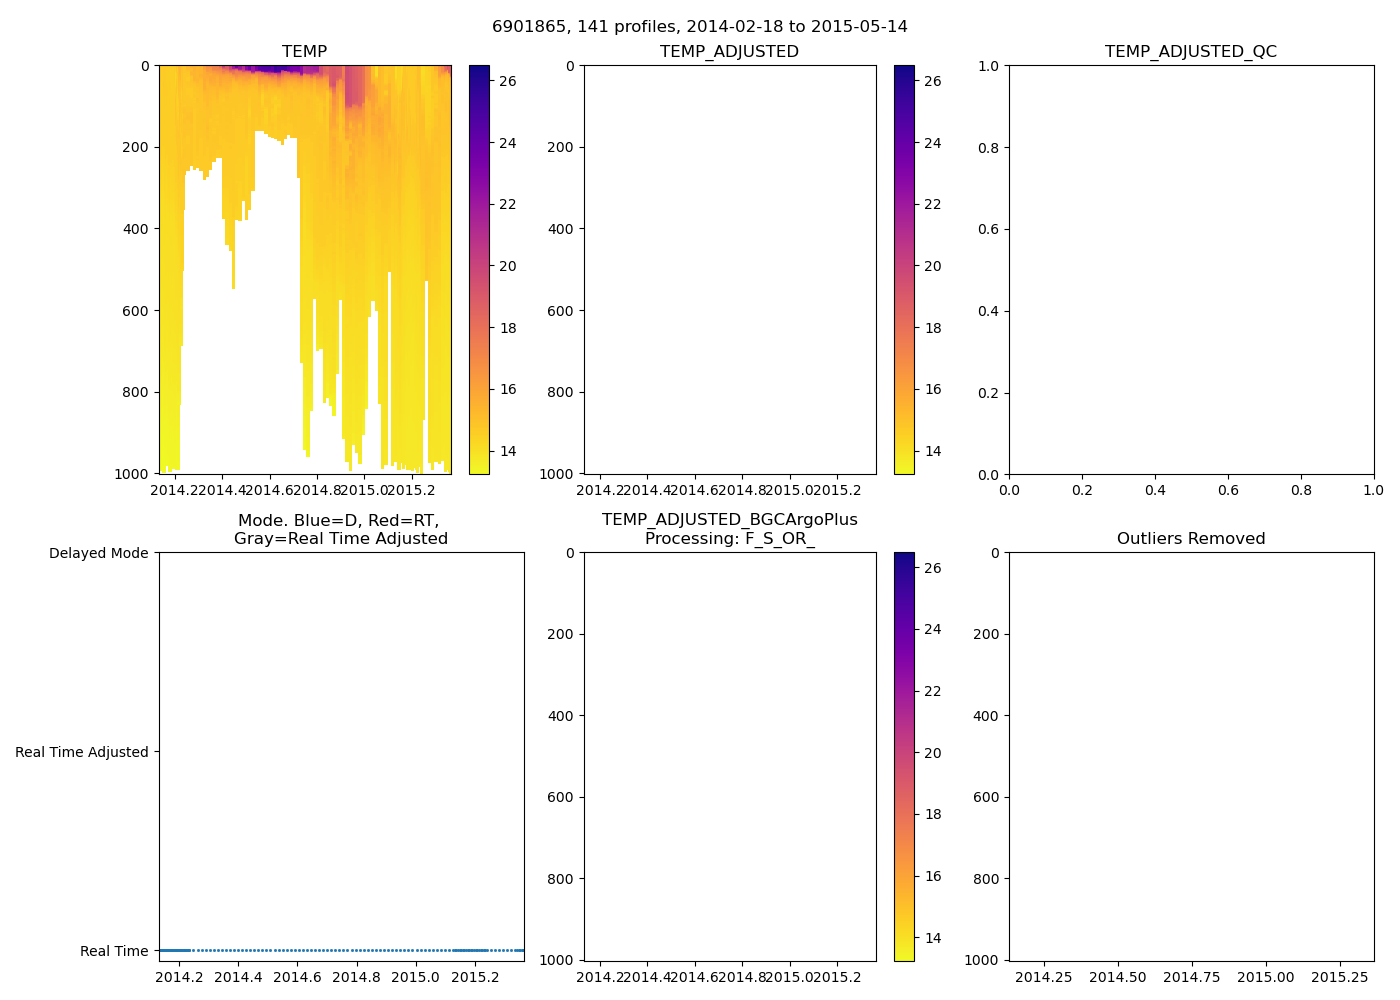Click the TEMP heatmap plot
This screenshot has width=1400, height=1000.
(305, 270)
